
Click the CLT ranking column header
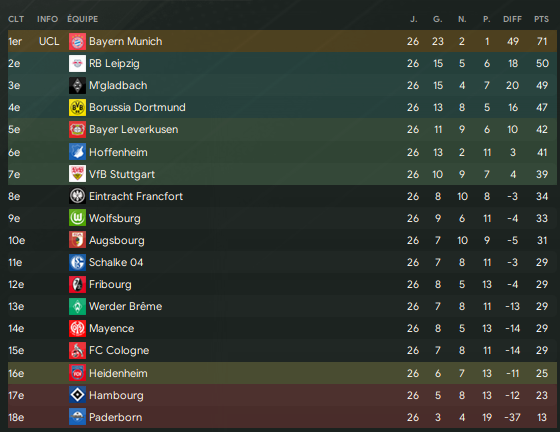point(16,19)
